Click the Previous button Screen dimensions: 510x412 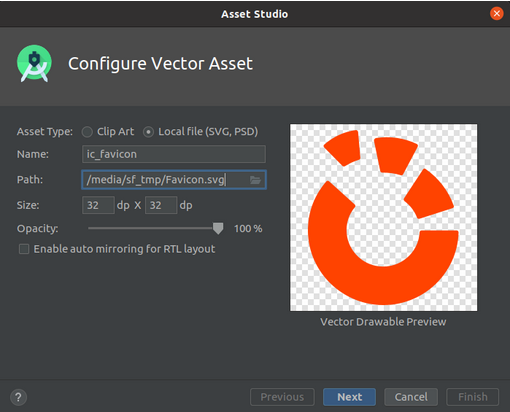point(282,397)
